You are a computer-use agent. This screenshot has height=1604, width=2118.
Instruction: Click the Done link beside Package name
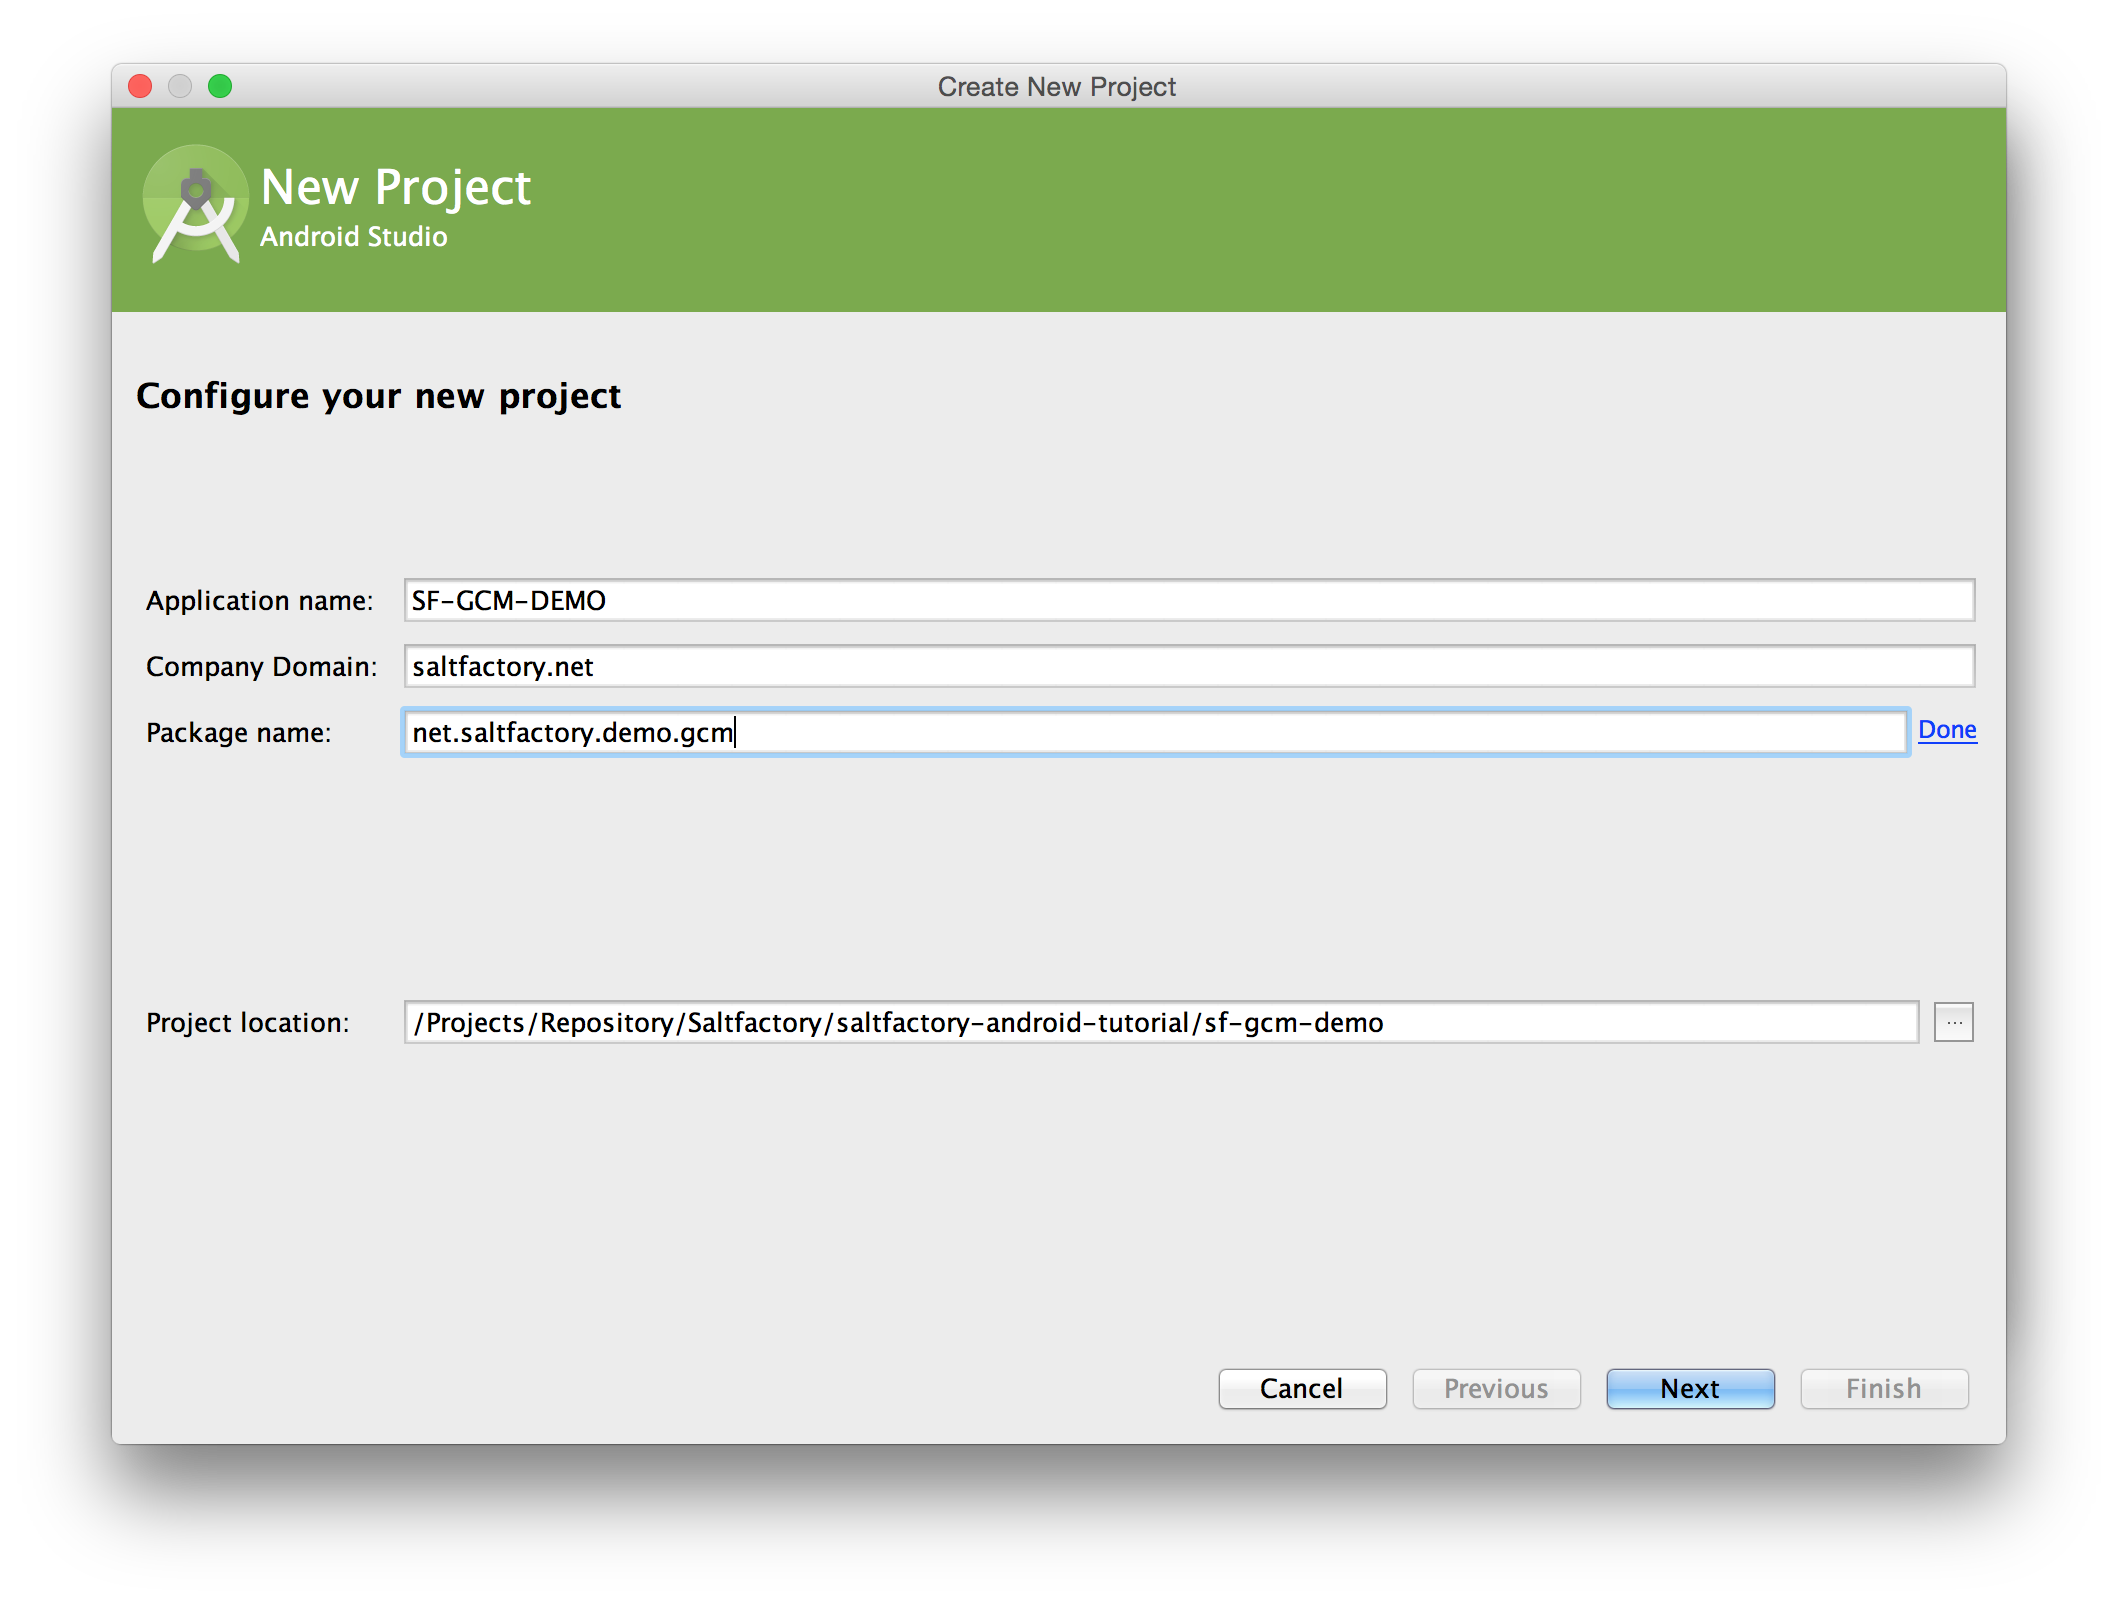pyautogui.click(x=1947, y=730)
